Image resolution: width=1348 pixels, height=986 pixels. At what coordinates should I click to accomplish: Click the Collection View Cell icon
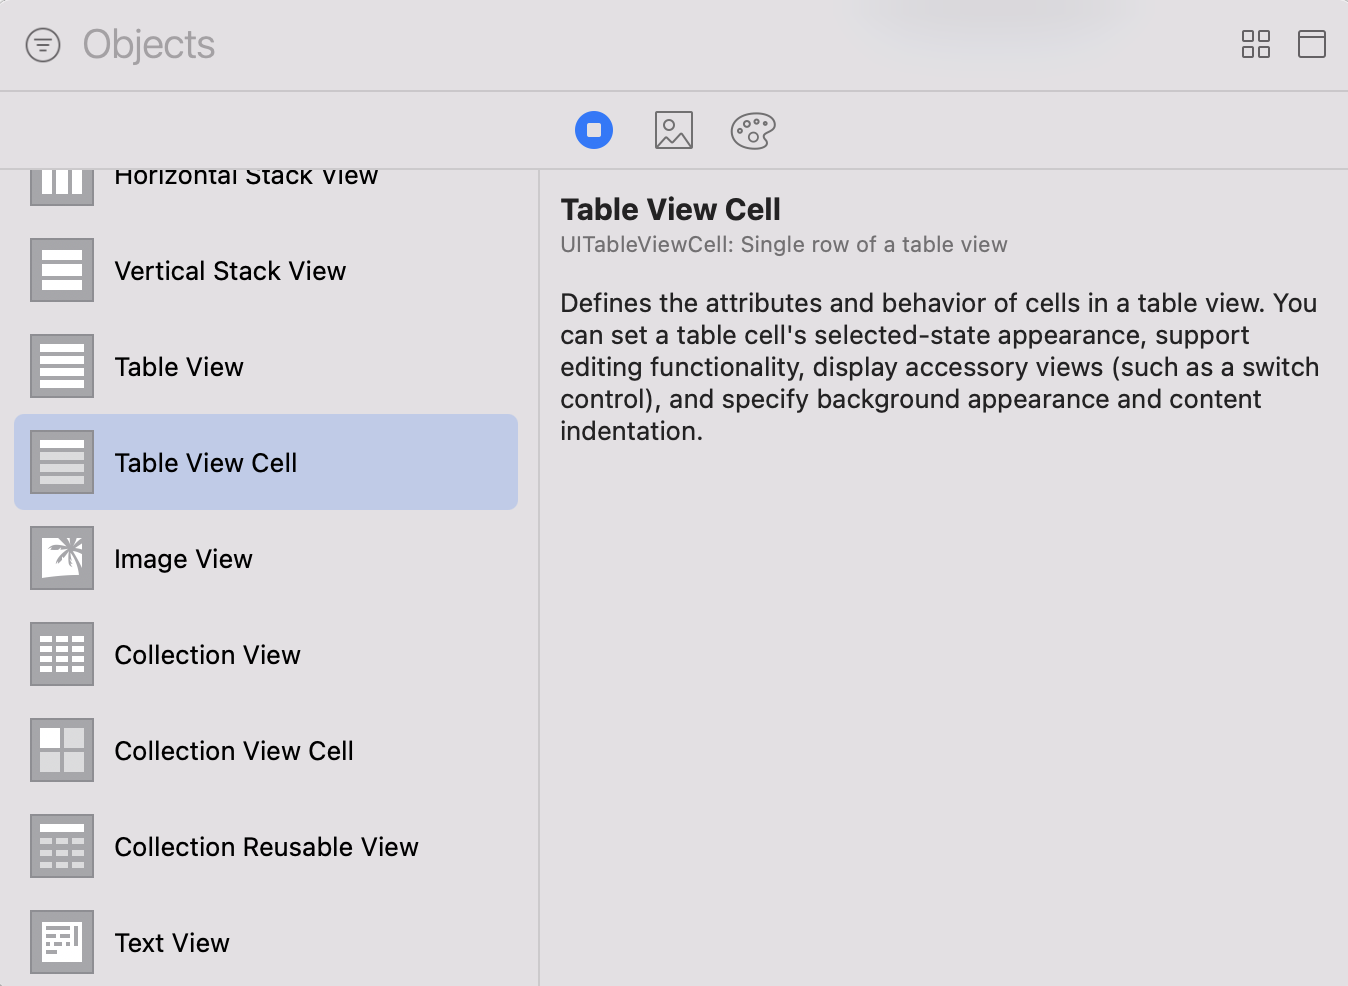(62, 750)
